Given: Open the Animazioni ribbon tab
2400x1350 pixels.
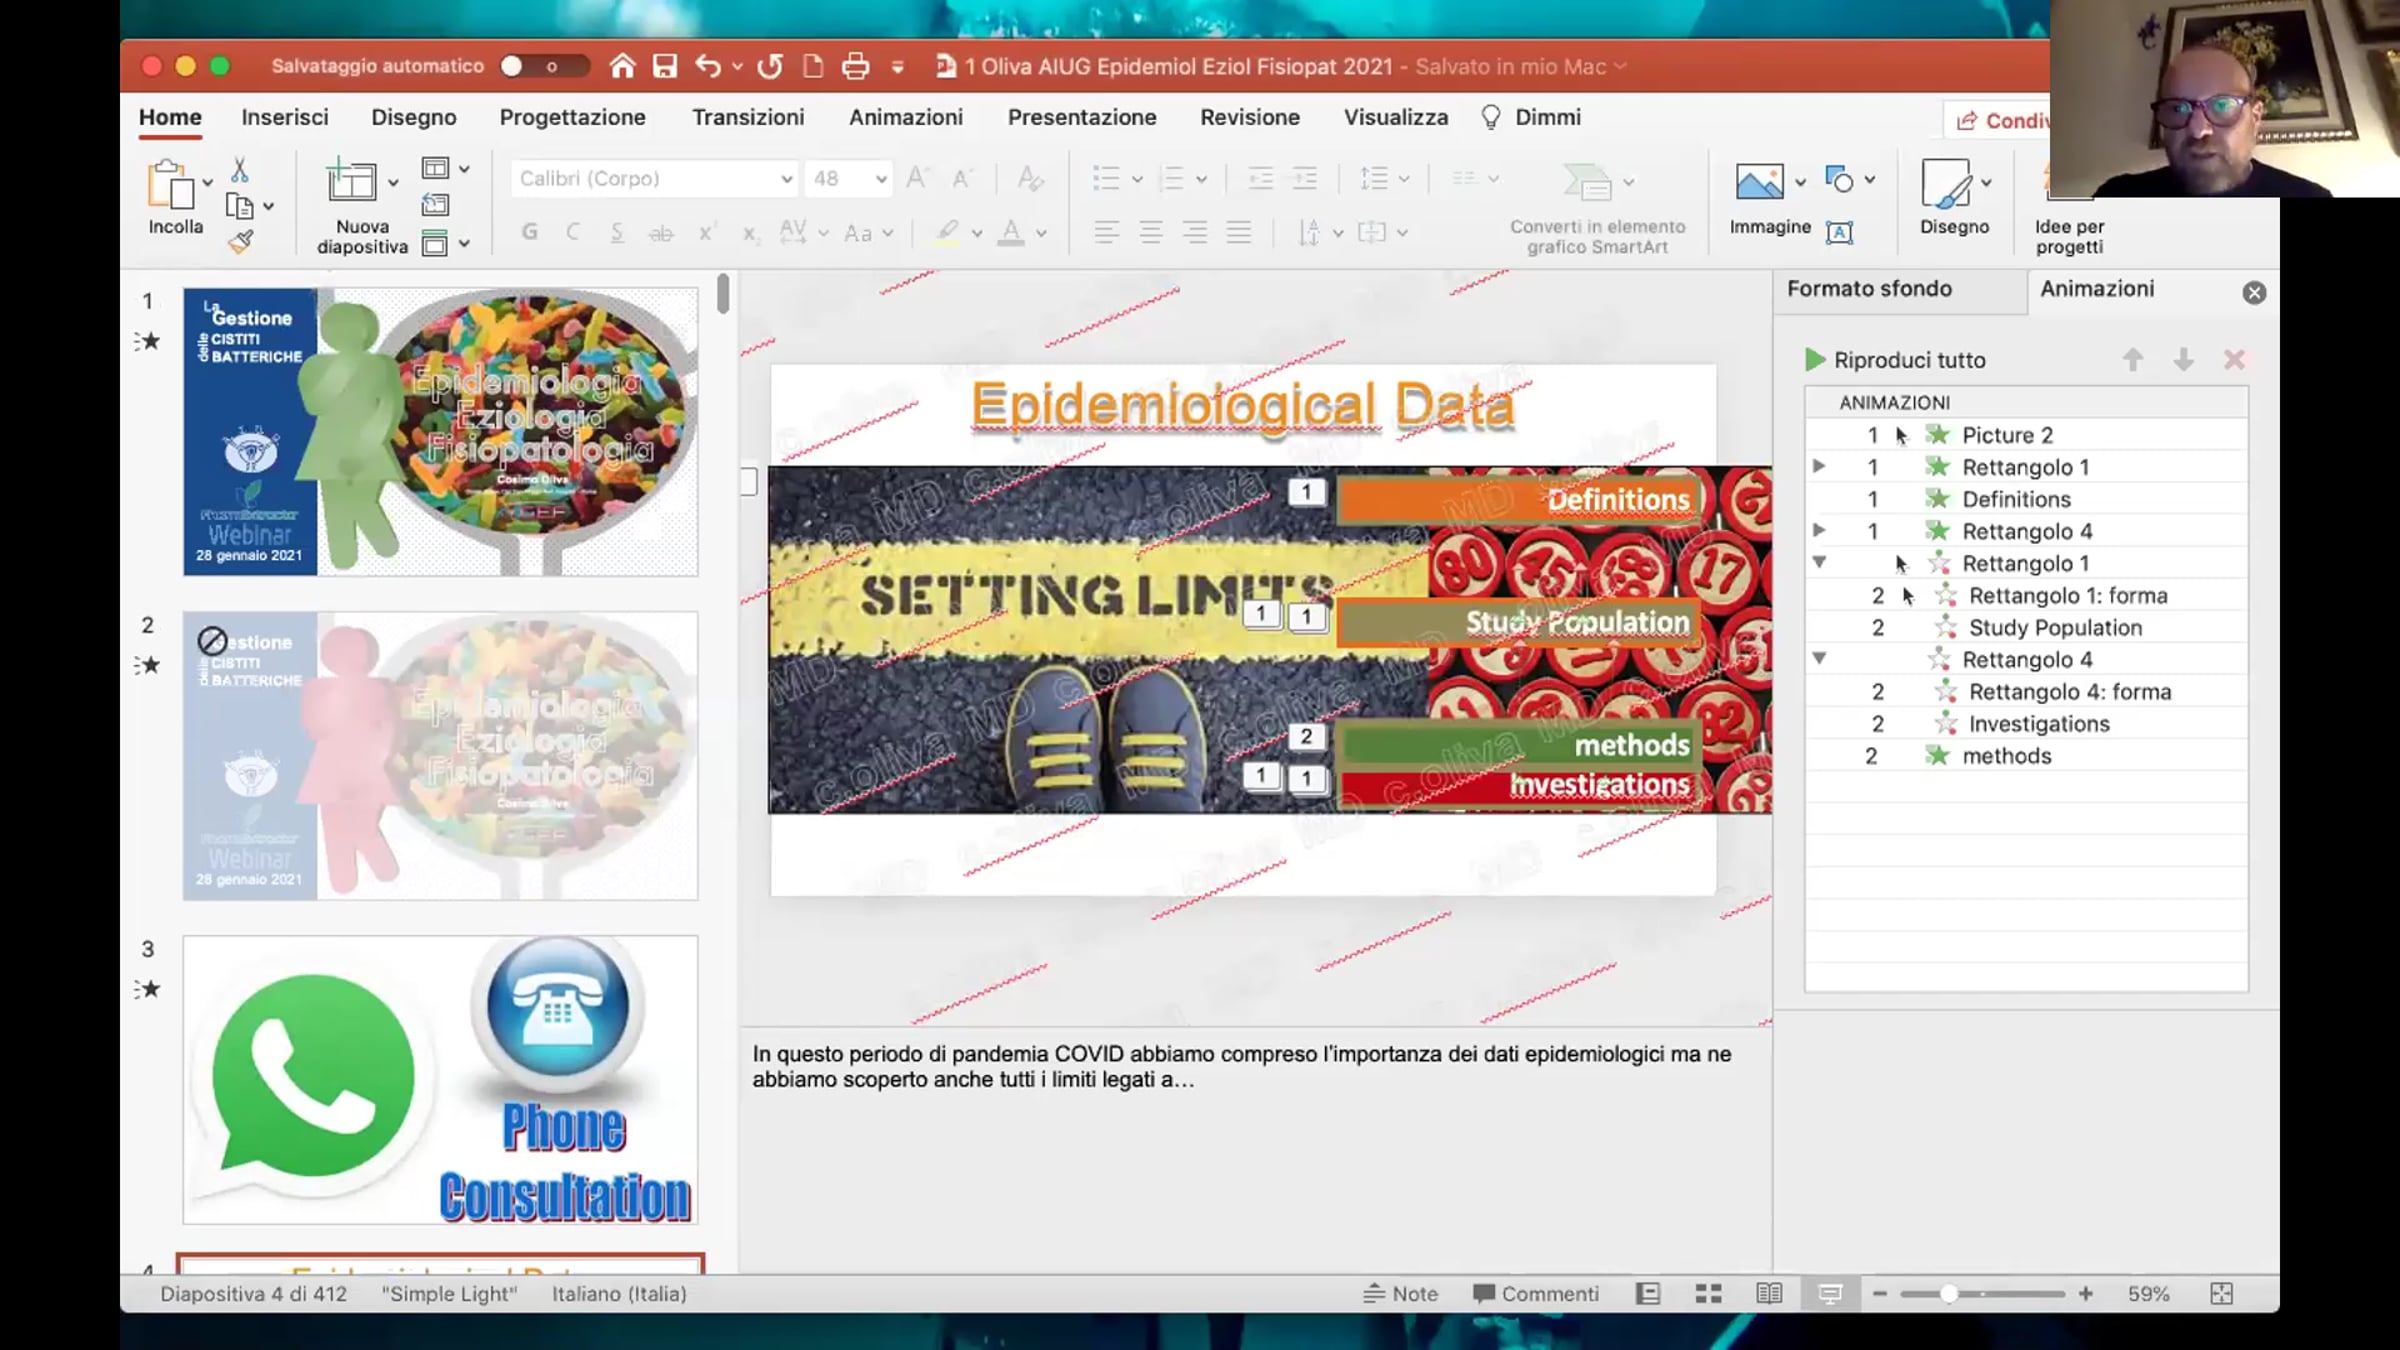Looking at the screenshot, I should [x=906, y=117].
